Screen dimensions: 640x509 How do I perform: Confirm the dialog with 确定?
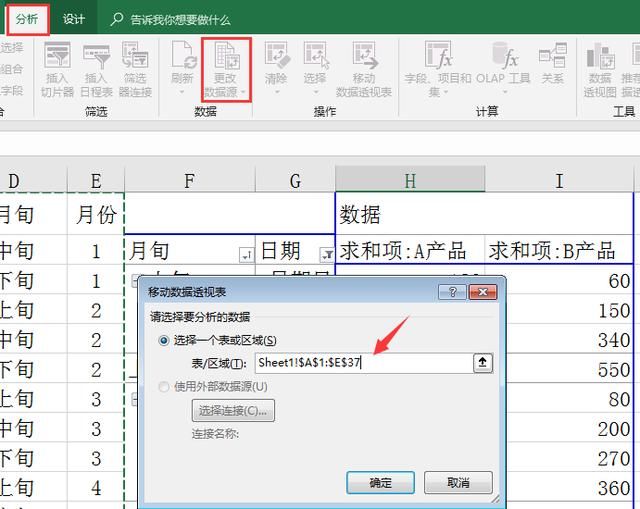point(380,483)
